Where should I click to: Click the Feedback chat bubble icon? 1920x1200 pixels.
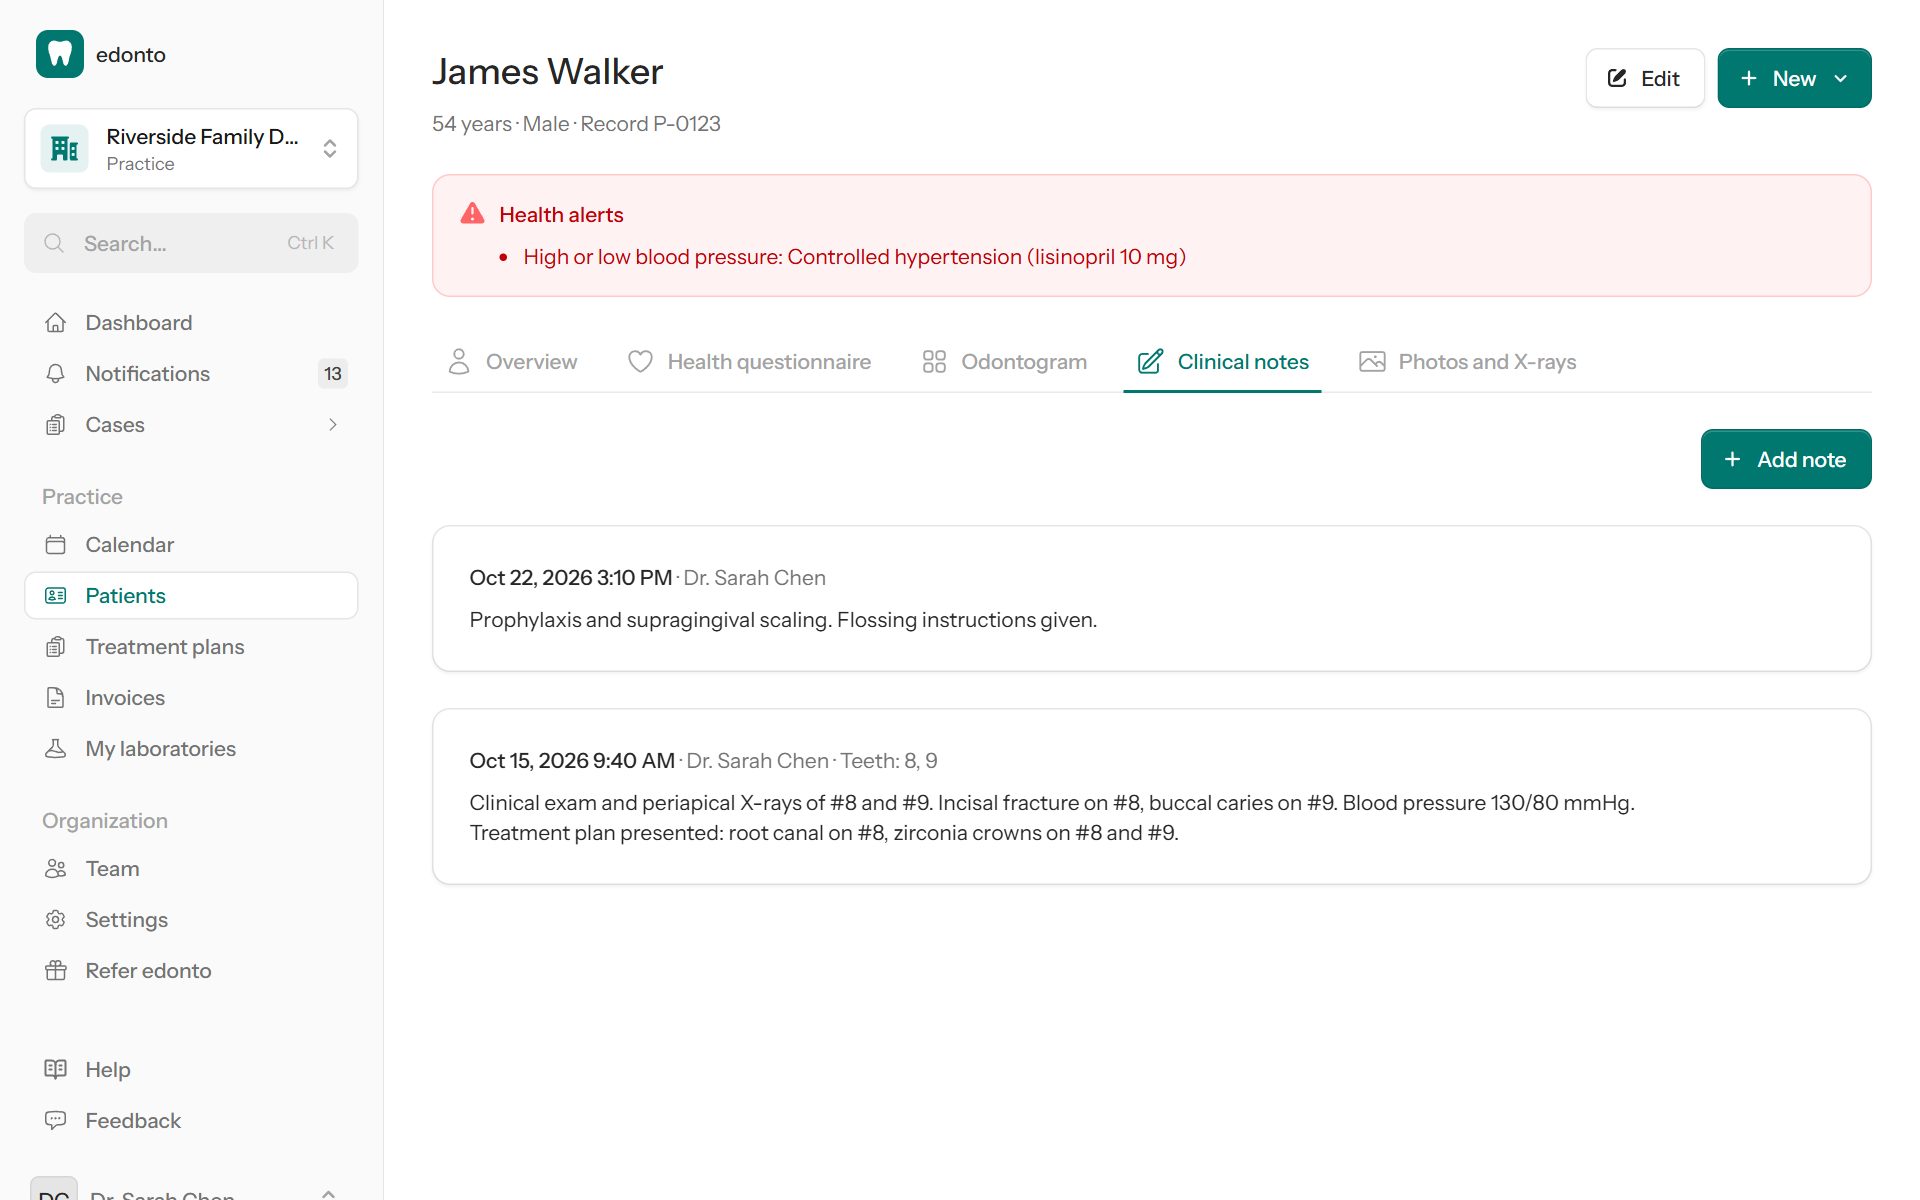tap(56, 1121)
